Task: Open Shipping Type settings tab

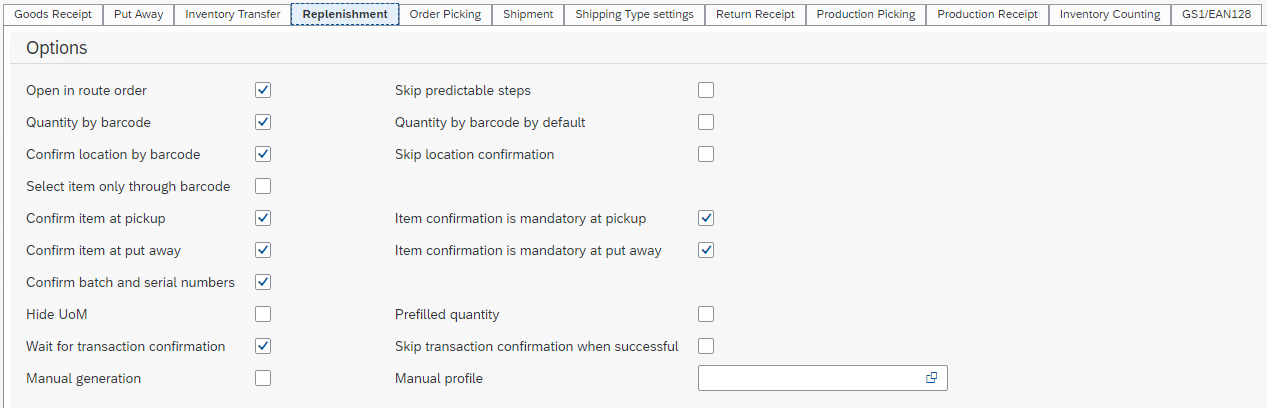Action: click(x=634, y=14)
